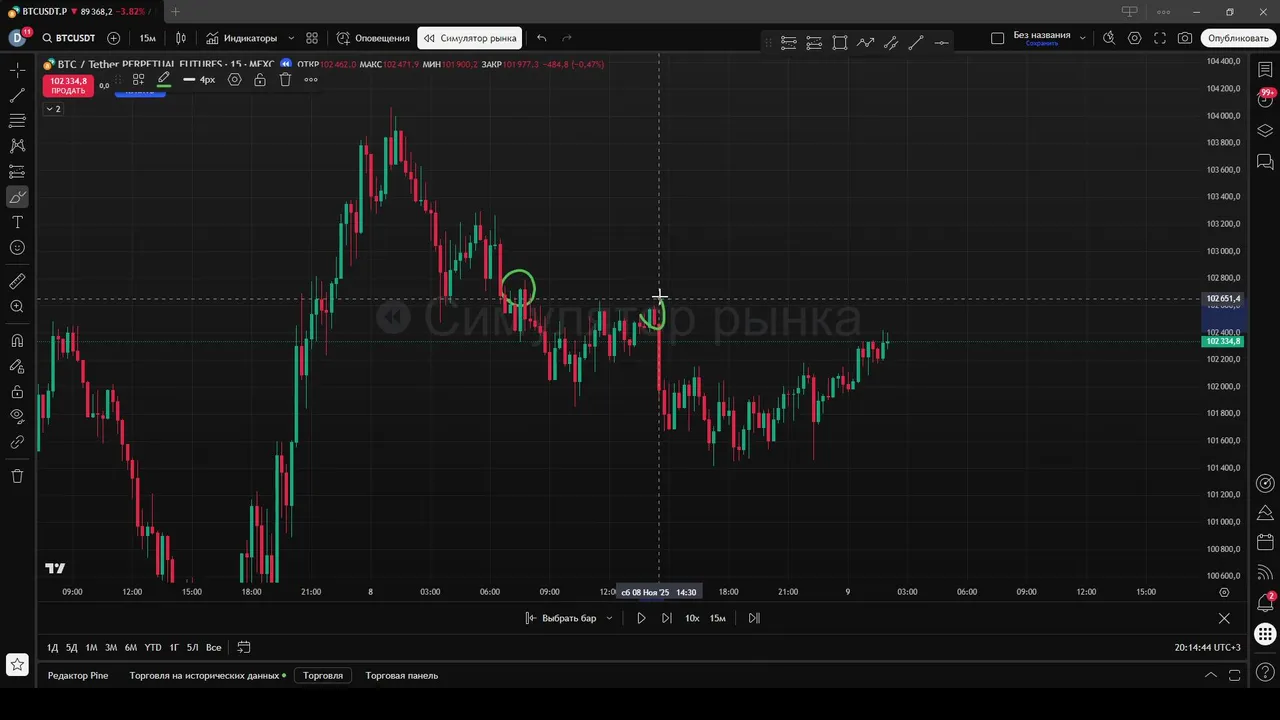This screenshot has width=1280, height=720.
Task: Change 10x replay speed
Action: (692, 618)
